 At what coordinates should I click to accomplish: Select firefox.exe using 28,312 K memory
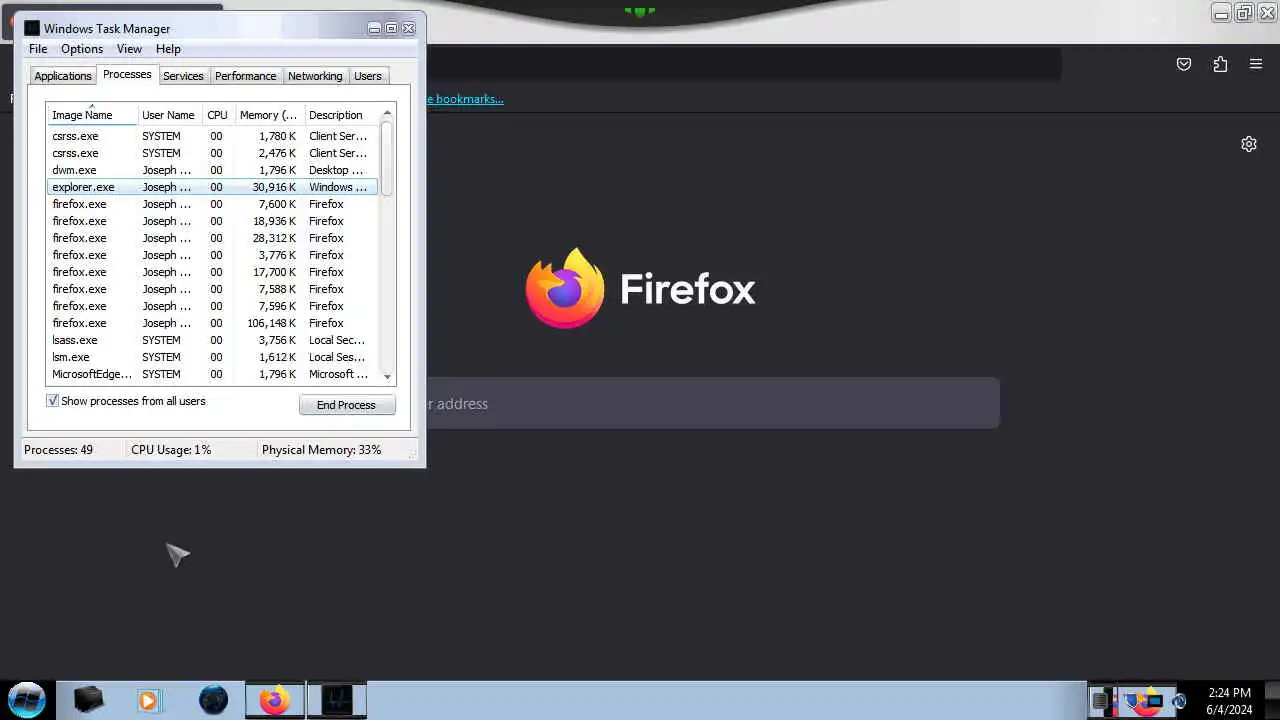click(213, 238)
